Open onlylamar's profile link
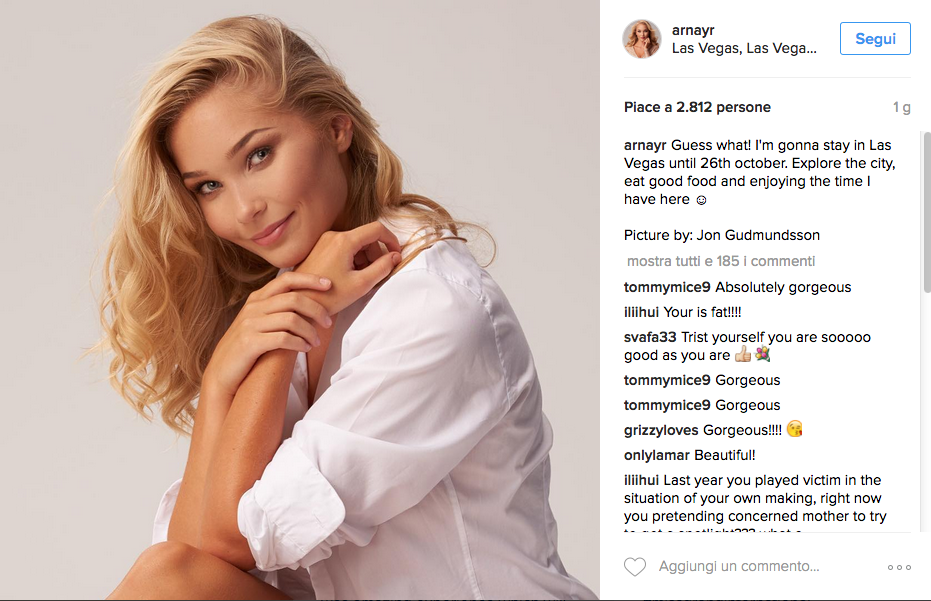The width and height of the screenshot is (931, 601). click(657, 455)
